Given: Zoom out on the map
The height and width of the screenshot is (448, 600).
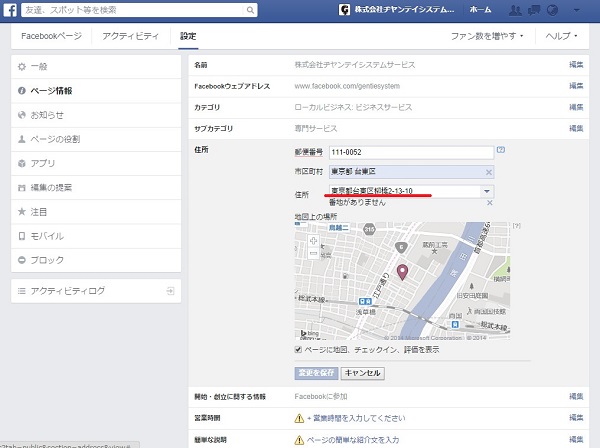Looking at the screenshot, I should pos(313,253).
